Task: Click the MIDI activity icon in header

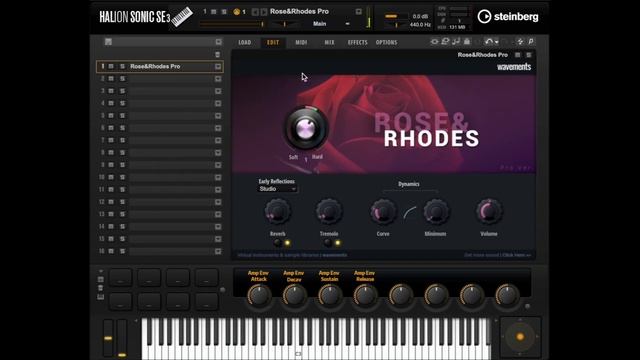Action: coord(236,12)
